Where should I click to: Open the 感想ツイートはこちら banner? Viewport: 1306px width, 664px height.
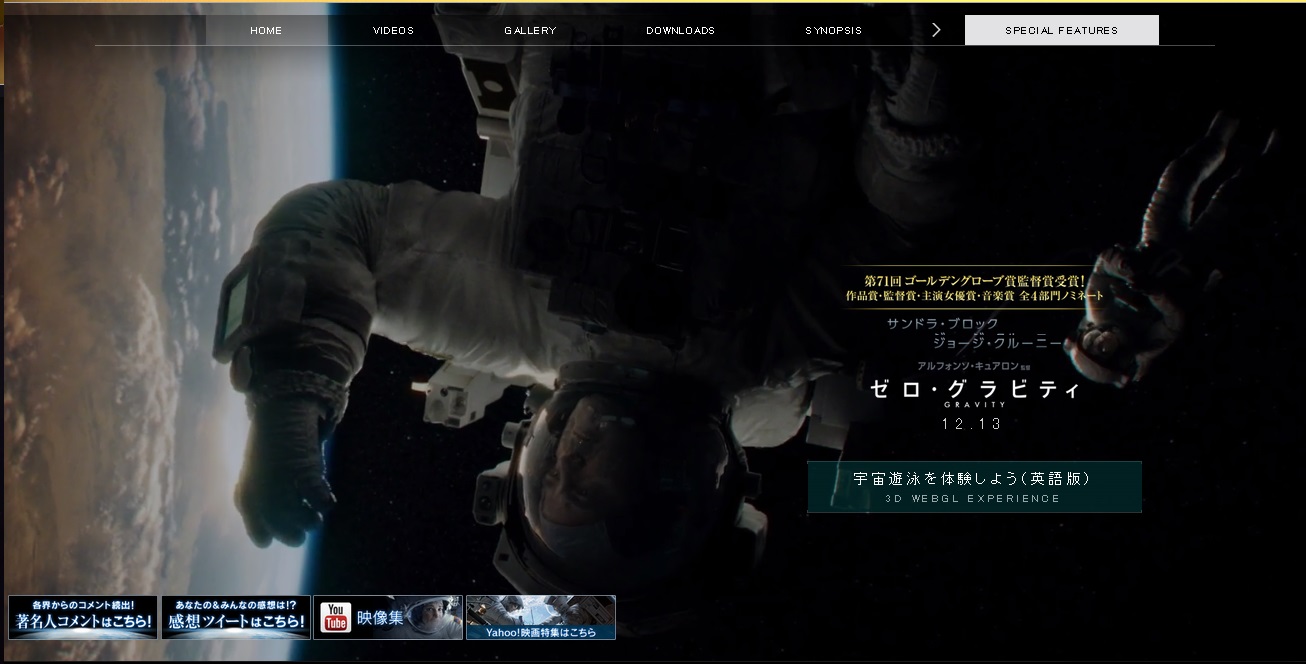click(x=236, y=617)
